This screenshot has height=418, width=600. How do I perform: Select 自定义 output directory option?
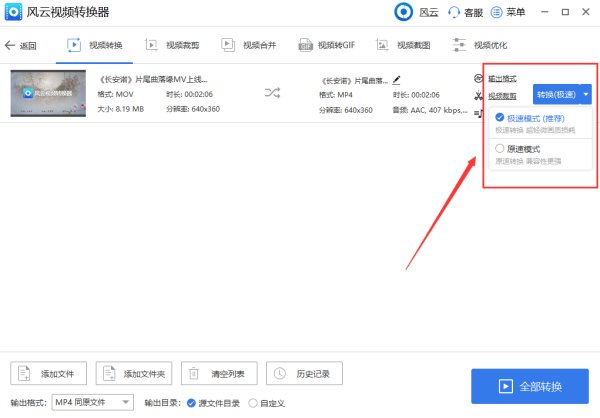[x=267, y=403]
